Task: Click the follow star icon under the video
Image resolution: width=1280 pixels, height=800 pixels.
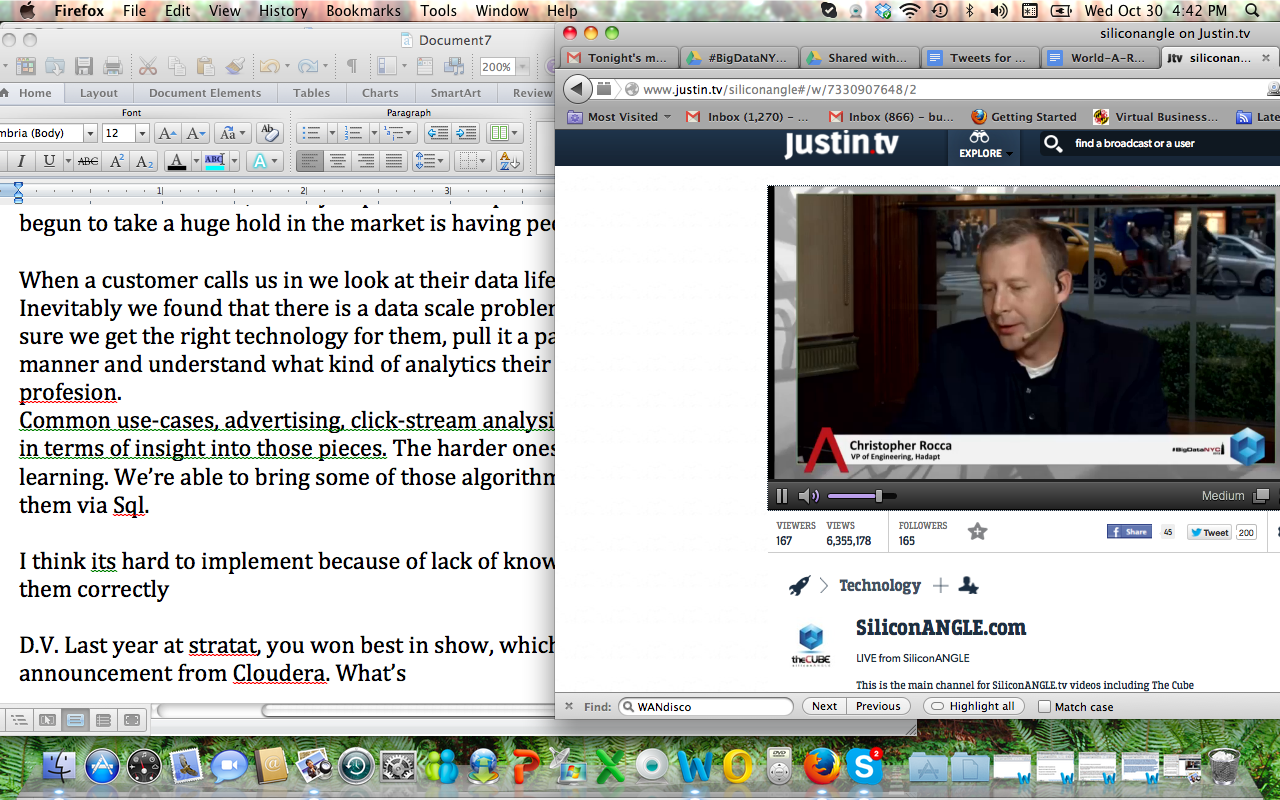Action: click(x=977, y=532)
